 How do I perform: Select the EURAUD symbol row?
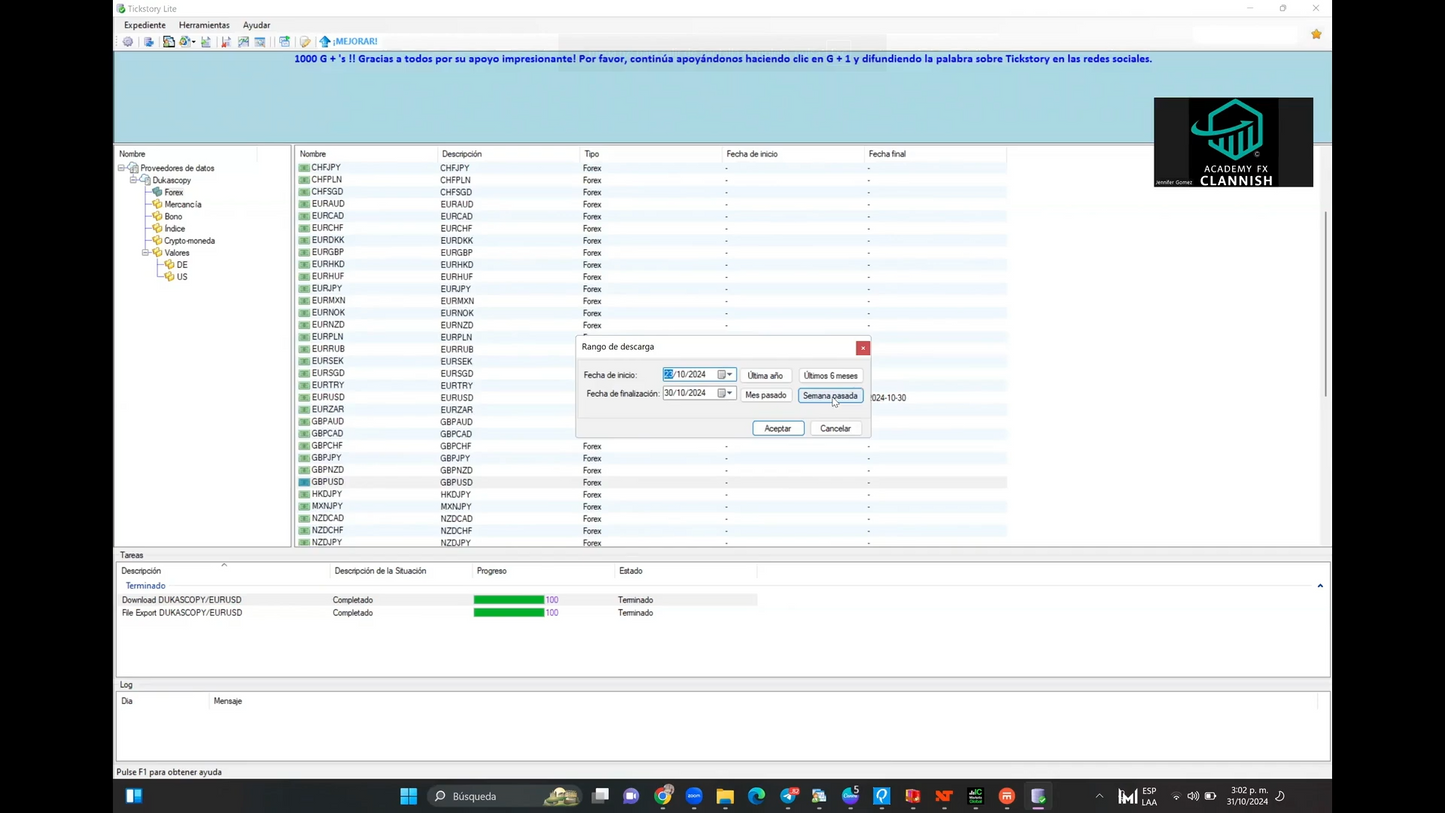[x=651, y=204]
